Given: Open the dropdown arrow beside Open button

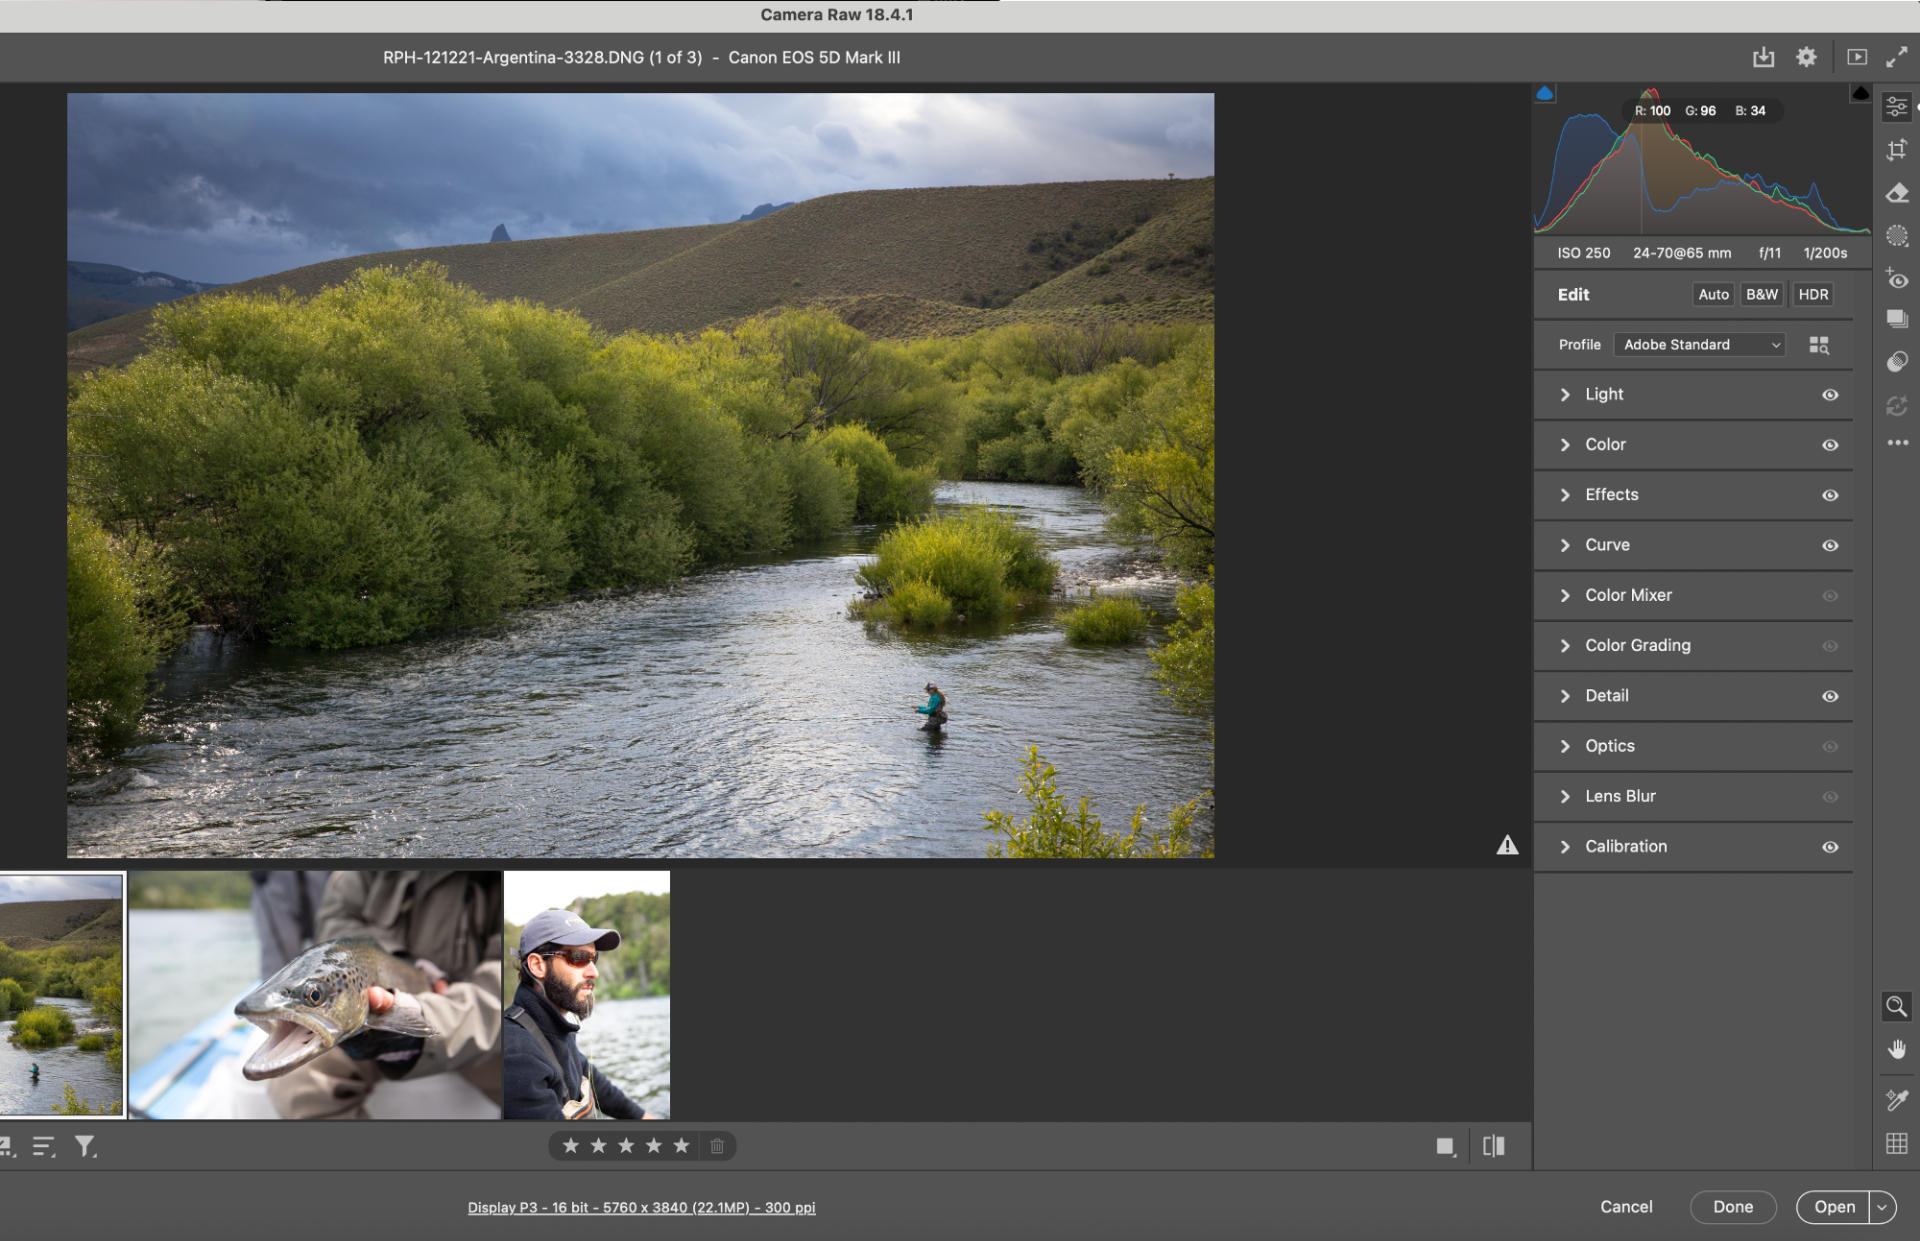Looking at the screenshot, I should pyautogui.click(x=1882, y=1207).
